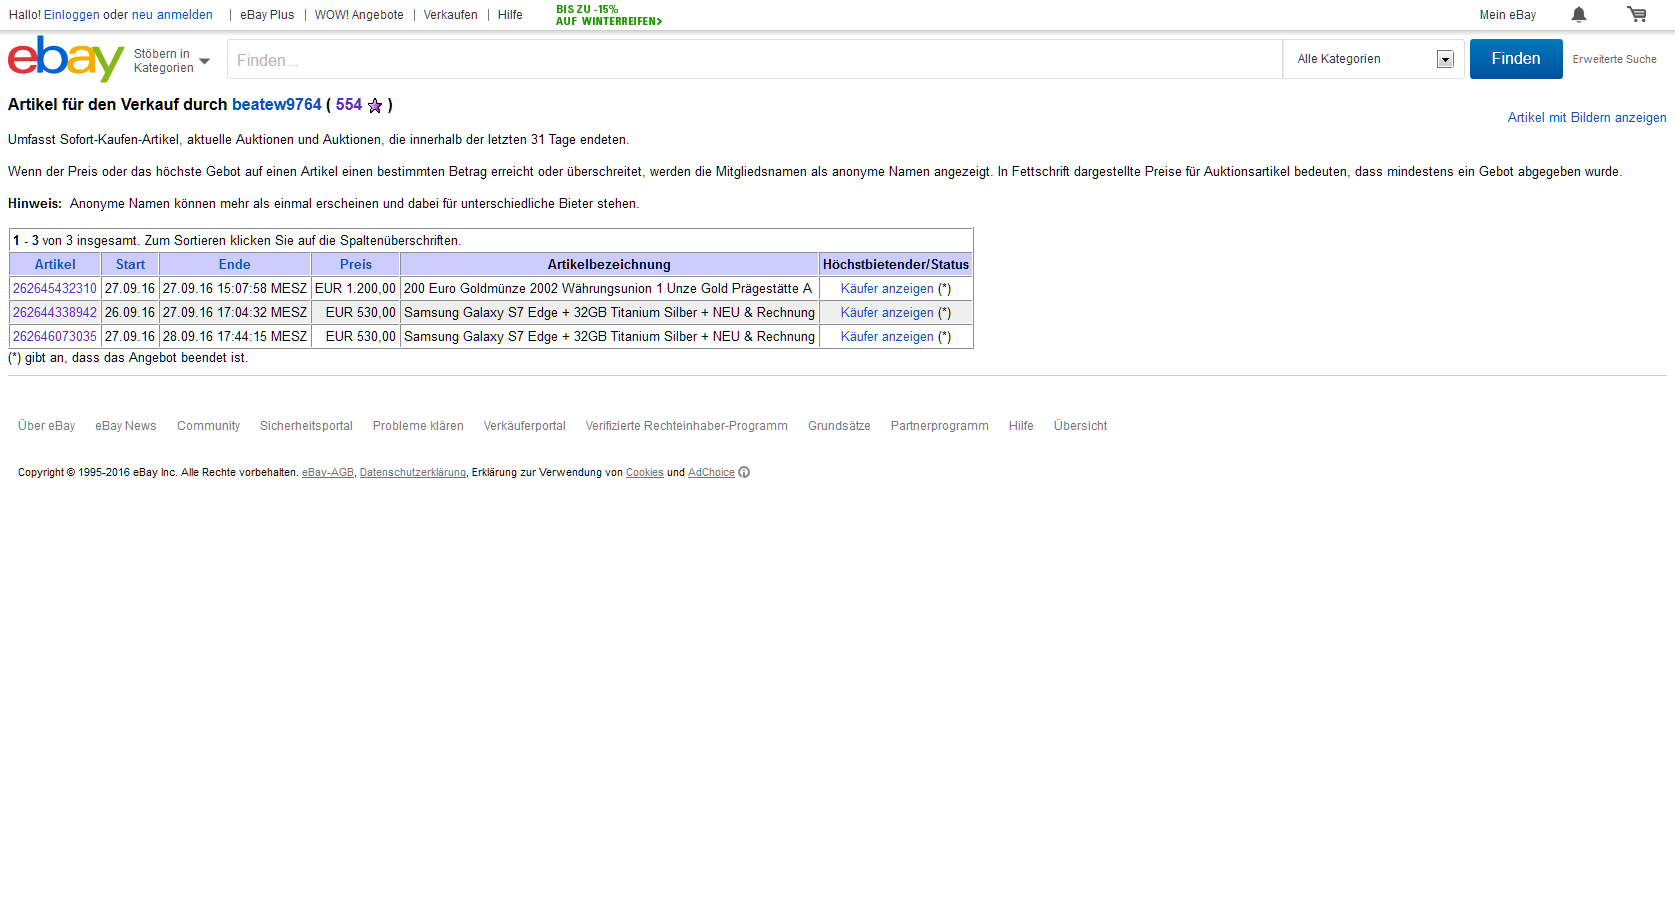Click the Höchstbietender/Status column header

click(896, 265)
